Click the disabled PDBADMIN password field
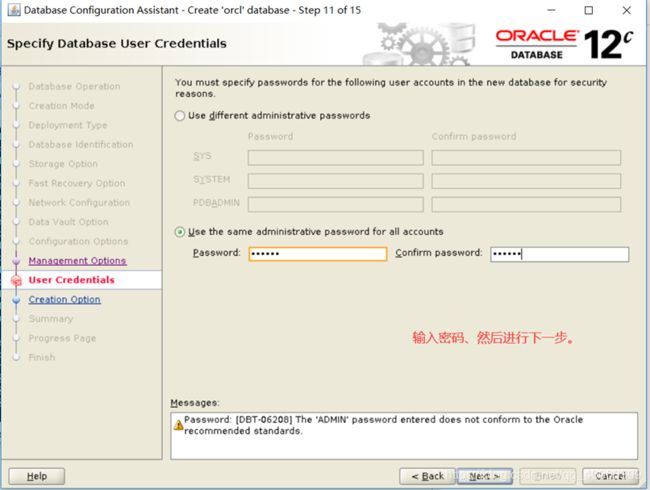Screen dimensions: 650x490 pyautogui.click(x=336, y=204)
